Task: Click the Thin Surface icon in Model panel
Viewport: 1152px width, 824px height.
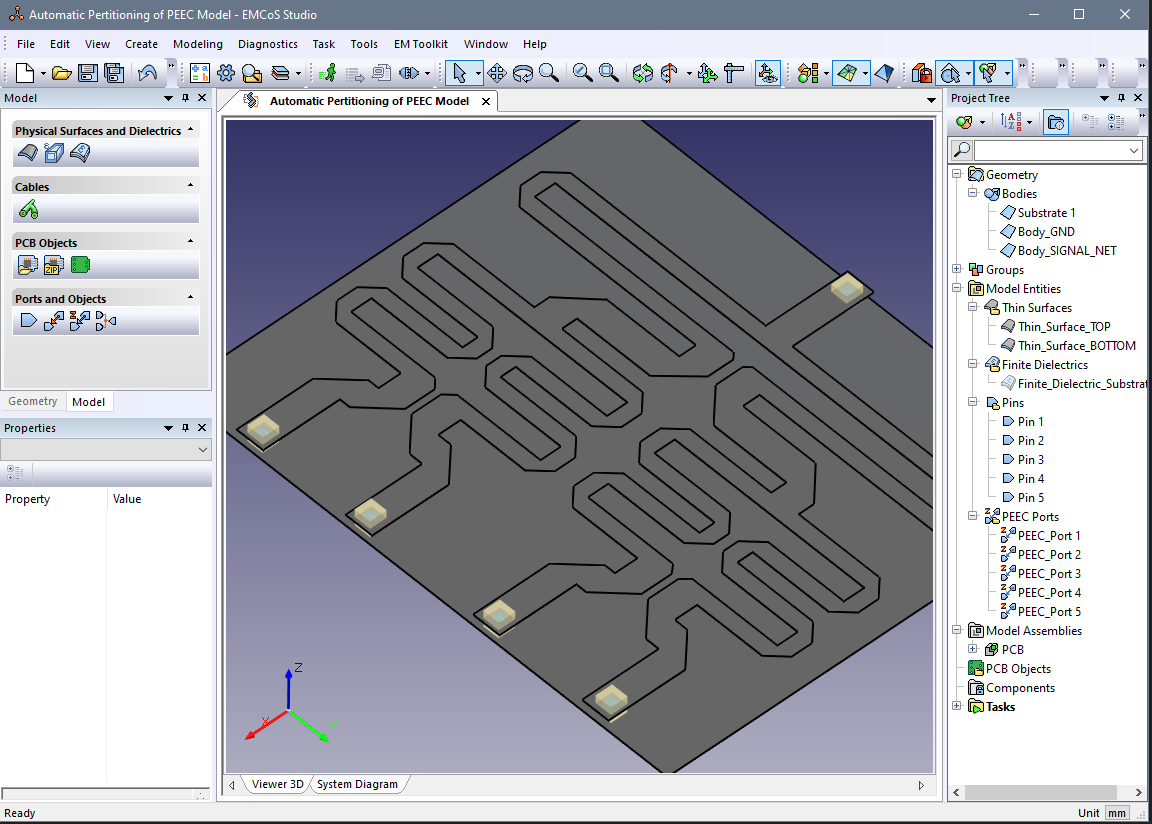Action: point(27,153)
